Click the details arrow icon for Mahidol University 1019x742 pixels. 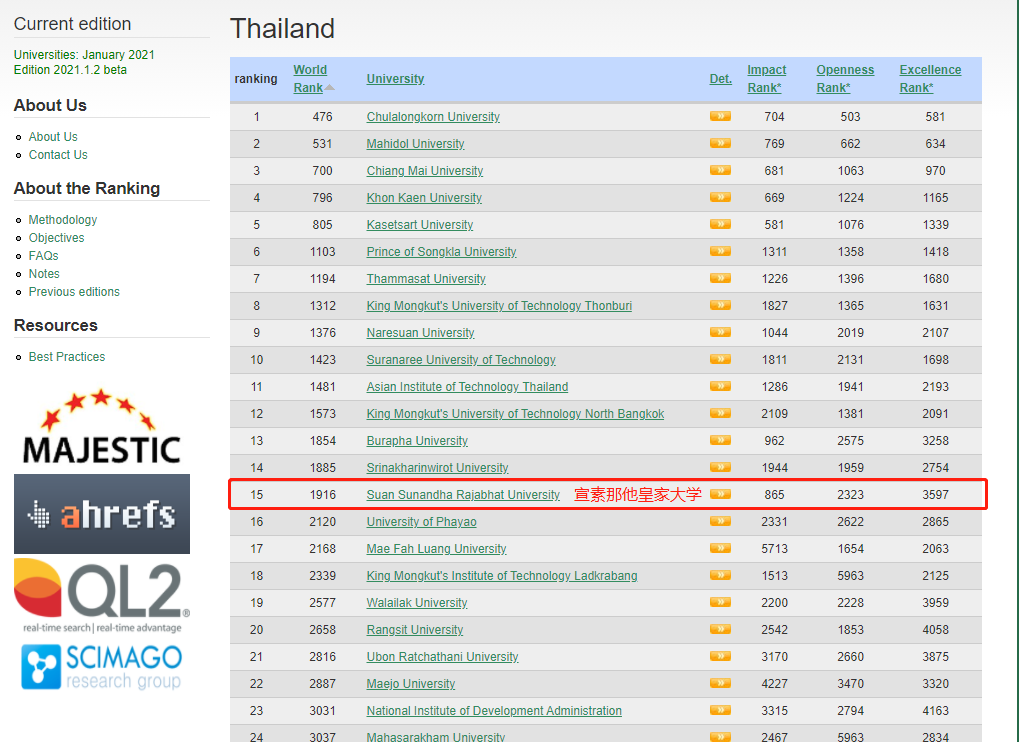point(720,143)
